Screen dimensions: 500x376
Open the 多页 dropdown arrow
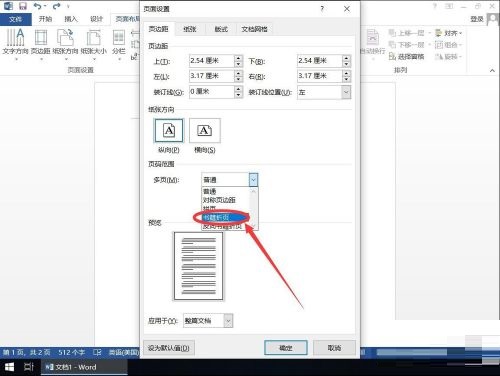click(253, 180)
